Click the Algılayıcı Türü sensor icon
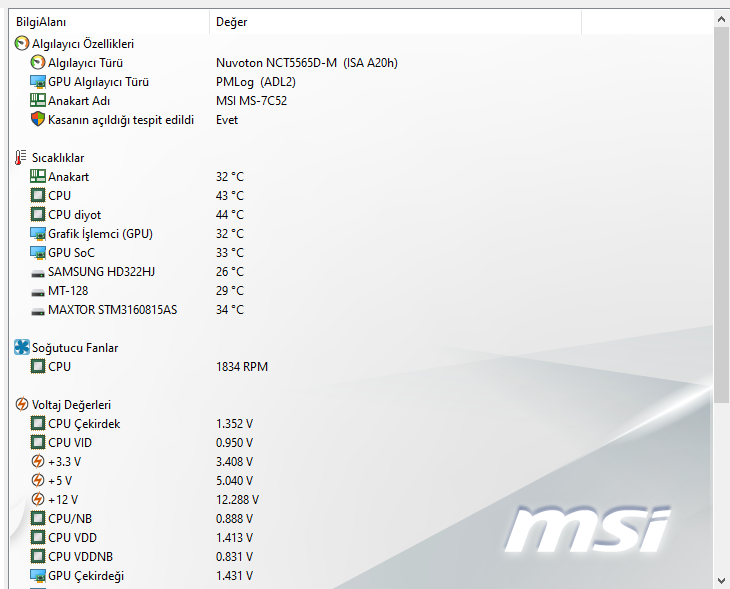 point(38,62)
